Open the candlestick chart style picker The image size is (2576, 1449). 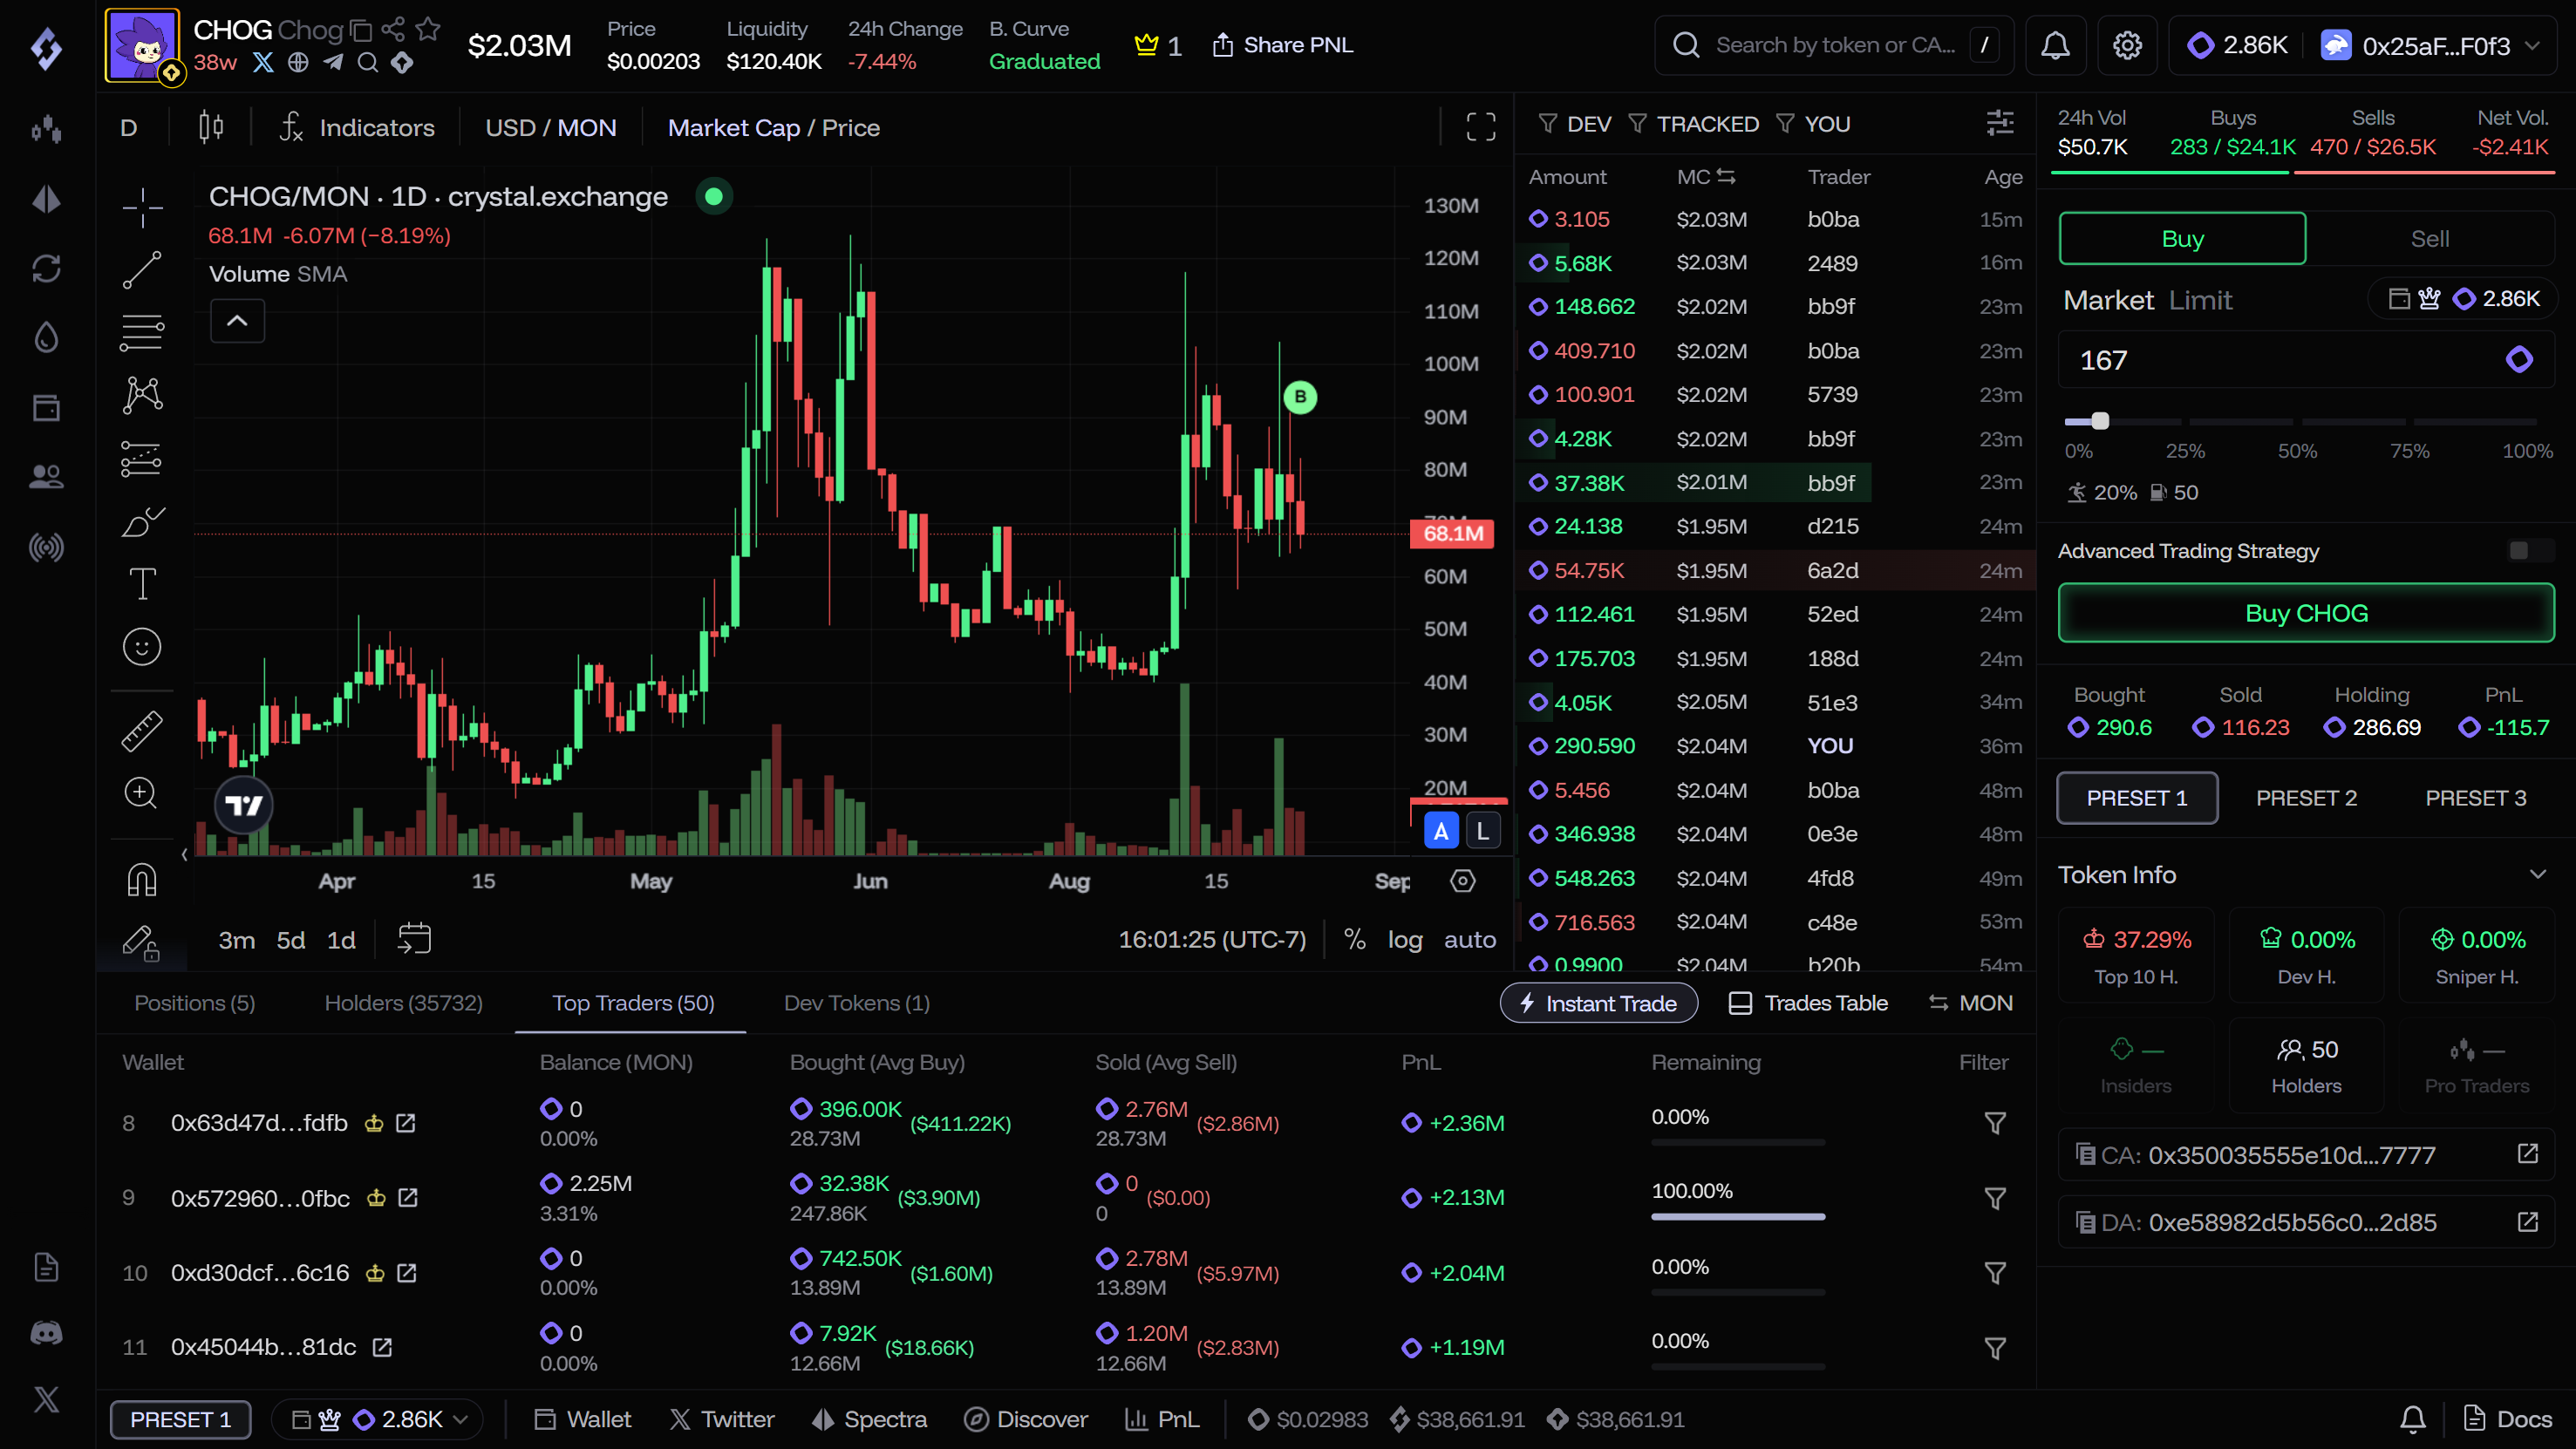[x=211, y=127]
